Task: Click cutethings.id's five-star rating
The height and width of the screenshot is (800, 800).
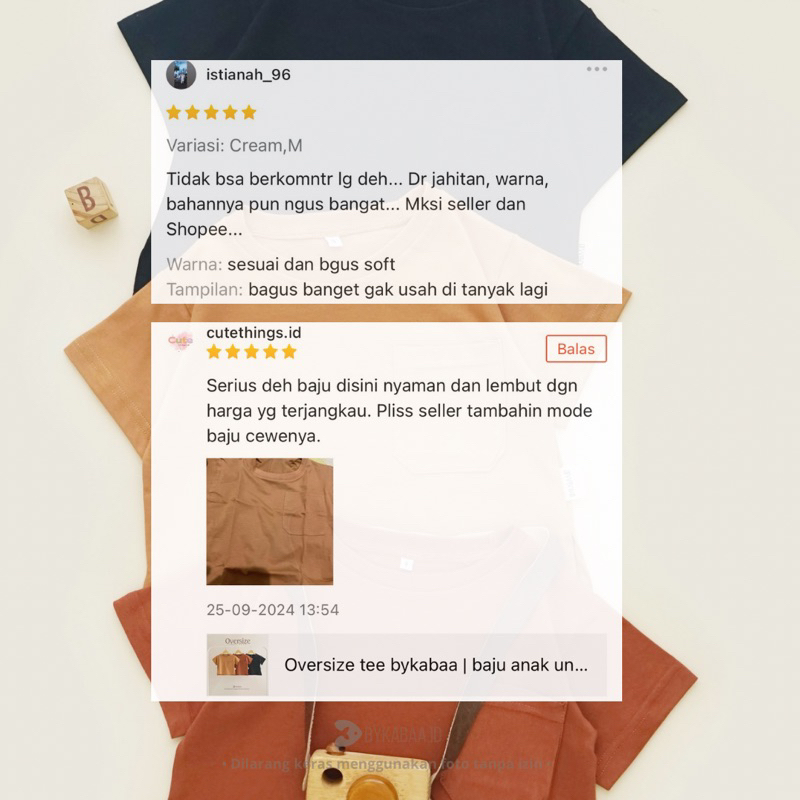Action: click(x=252, y=352)
